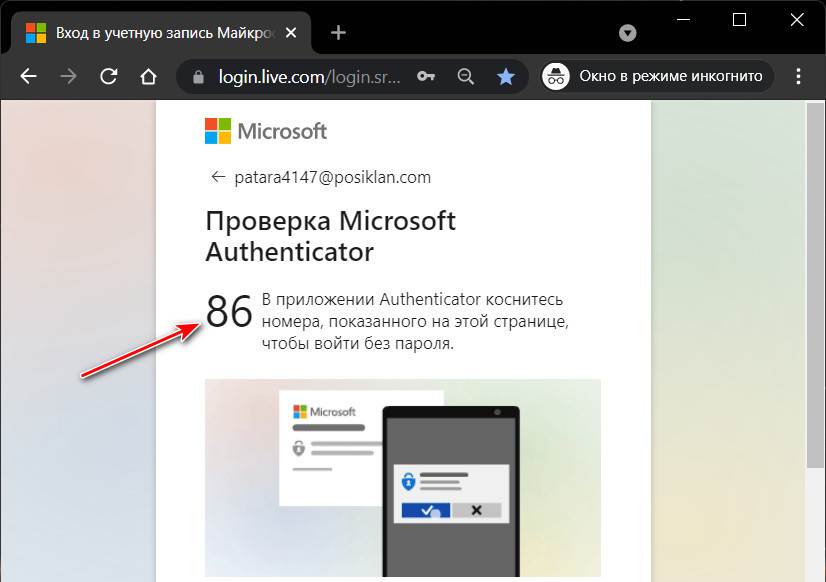Click the browser Back arrow button

pyautogui.click(x=29, y=76)
